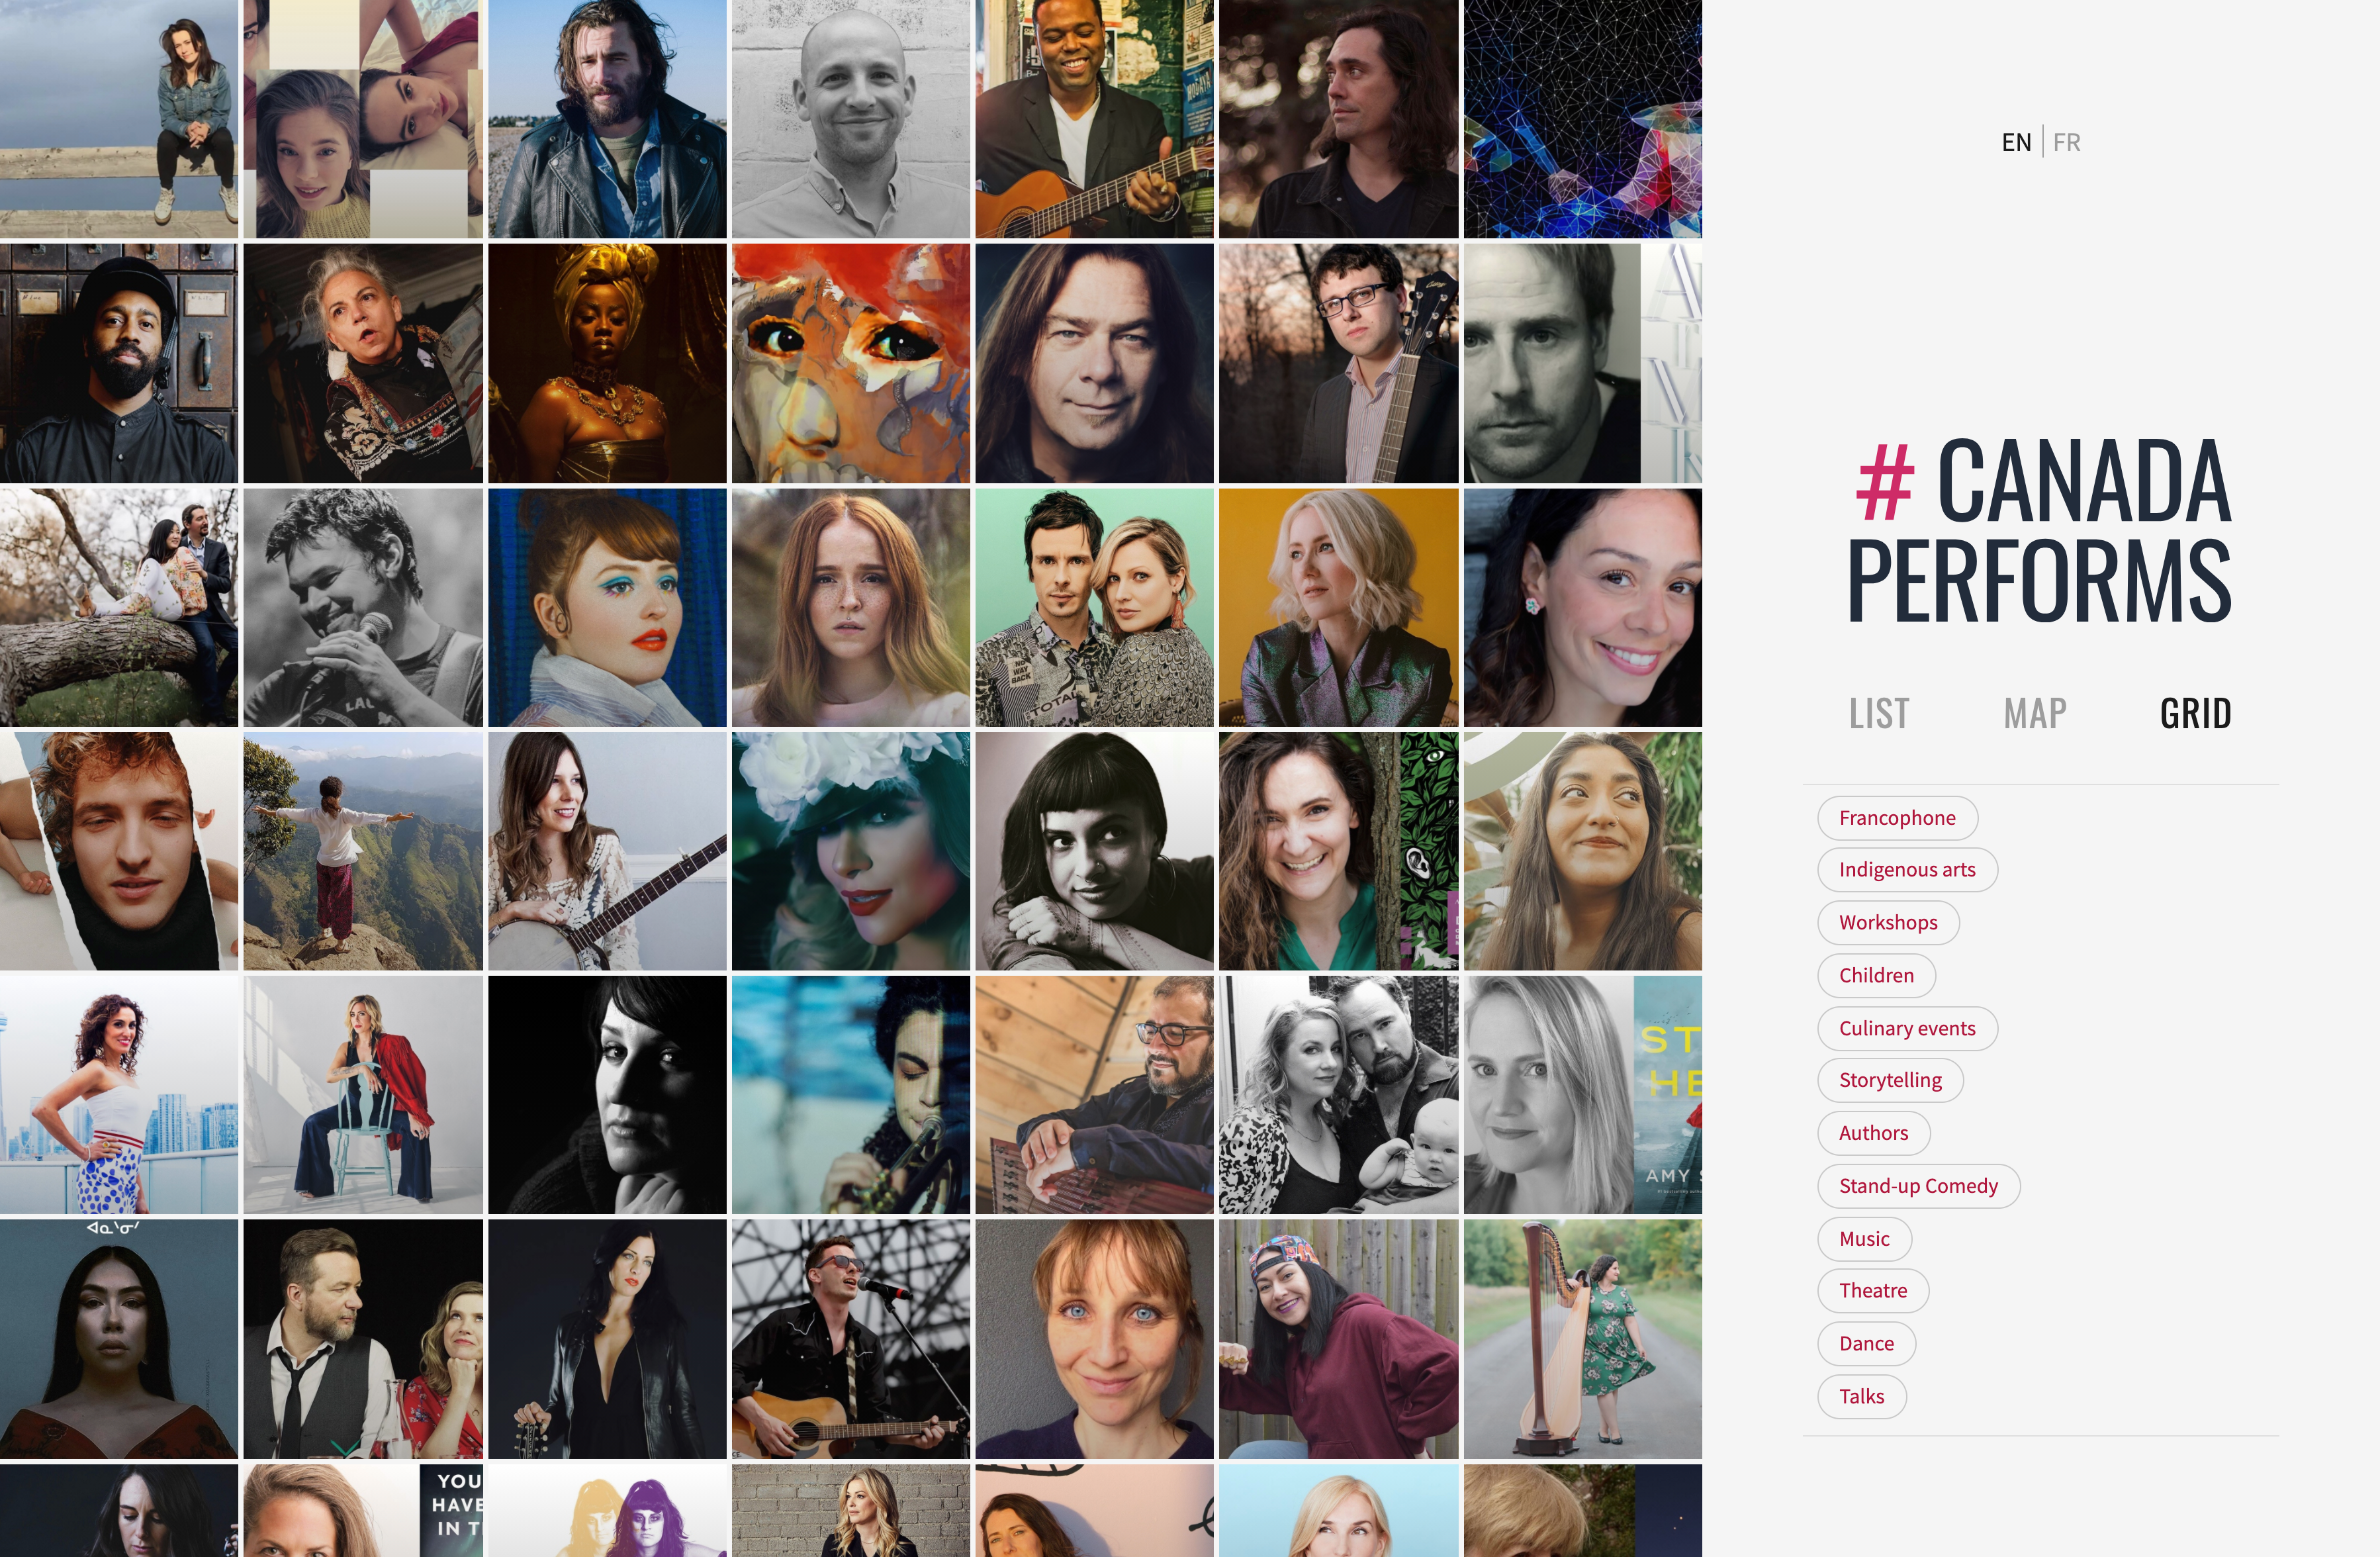Filter by Francophone tag
Image resolution: width=2380 pixels, height=1557 pixels.
[1897, 818]
